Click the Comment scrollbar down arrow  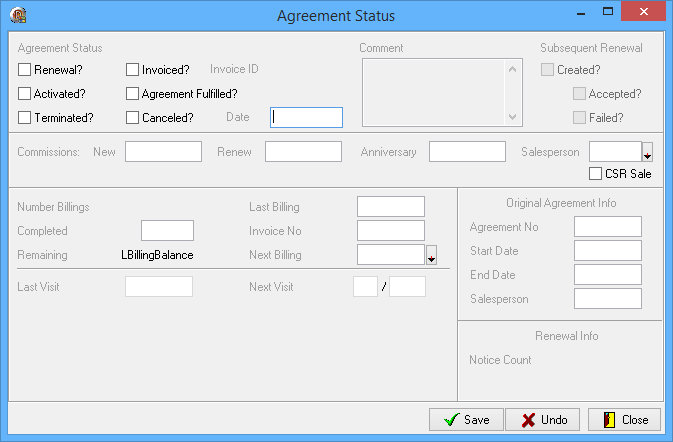512,116
